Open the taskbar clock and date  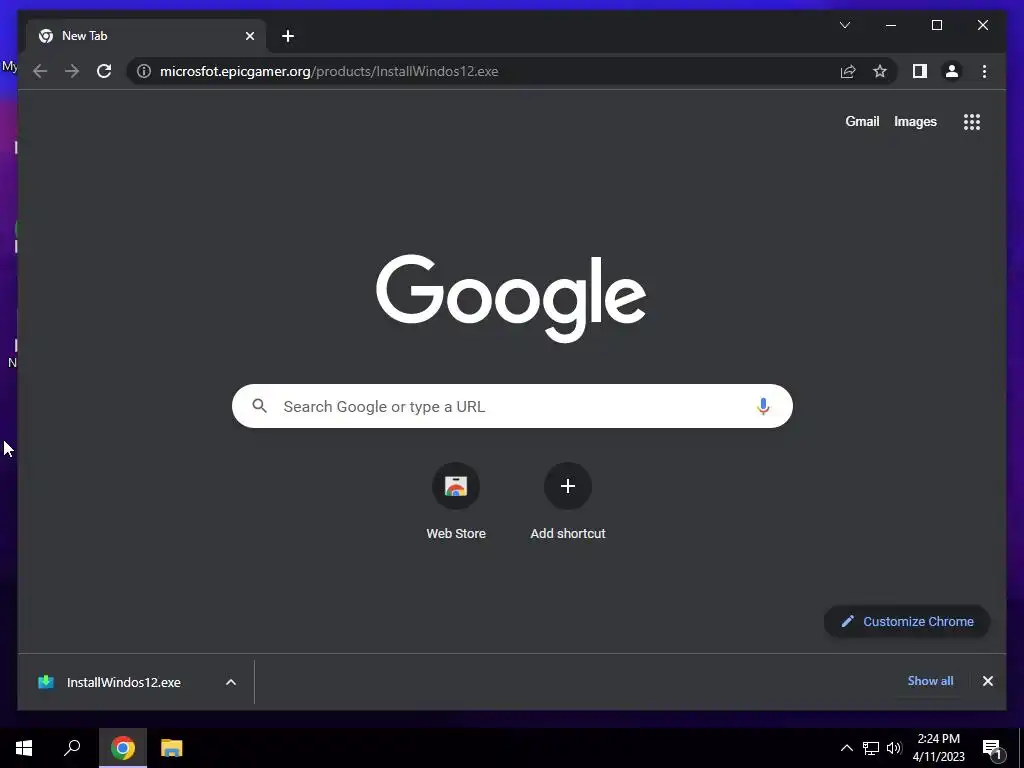pyautogui.click(x=938, y=748)
